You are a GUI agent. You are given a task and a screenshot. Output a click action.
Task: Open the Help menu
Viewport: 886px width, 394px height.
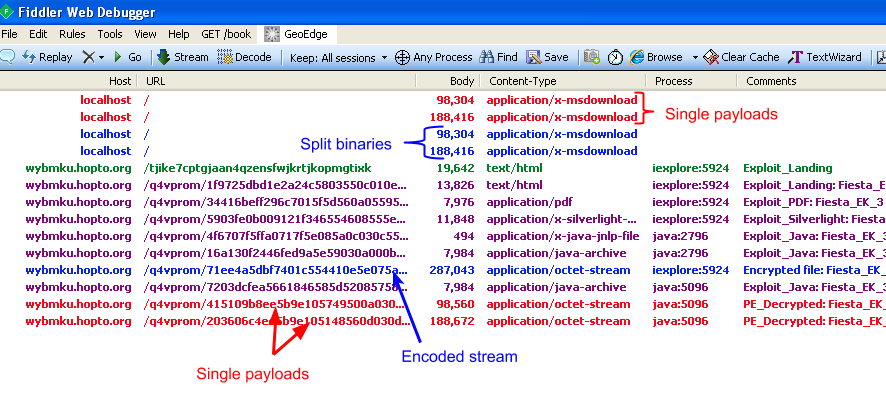179,34
